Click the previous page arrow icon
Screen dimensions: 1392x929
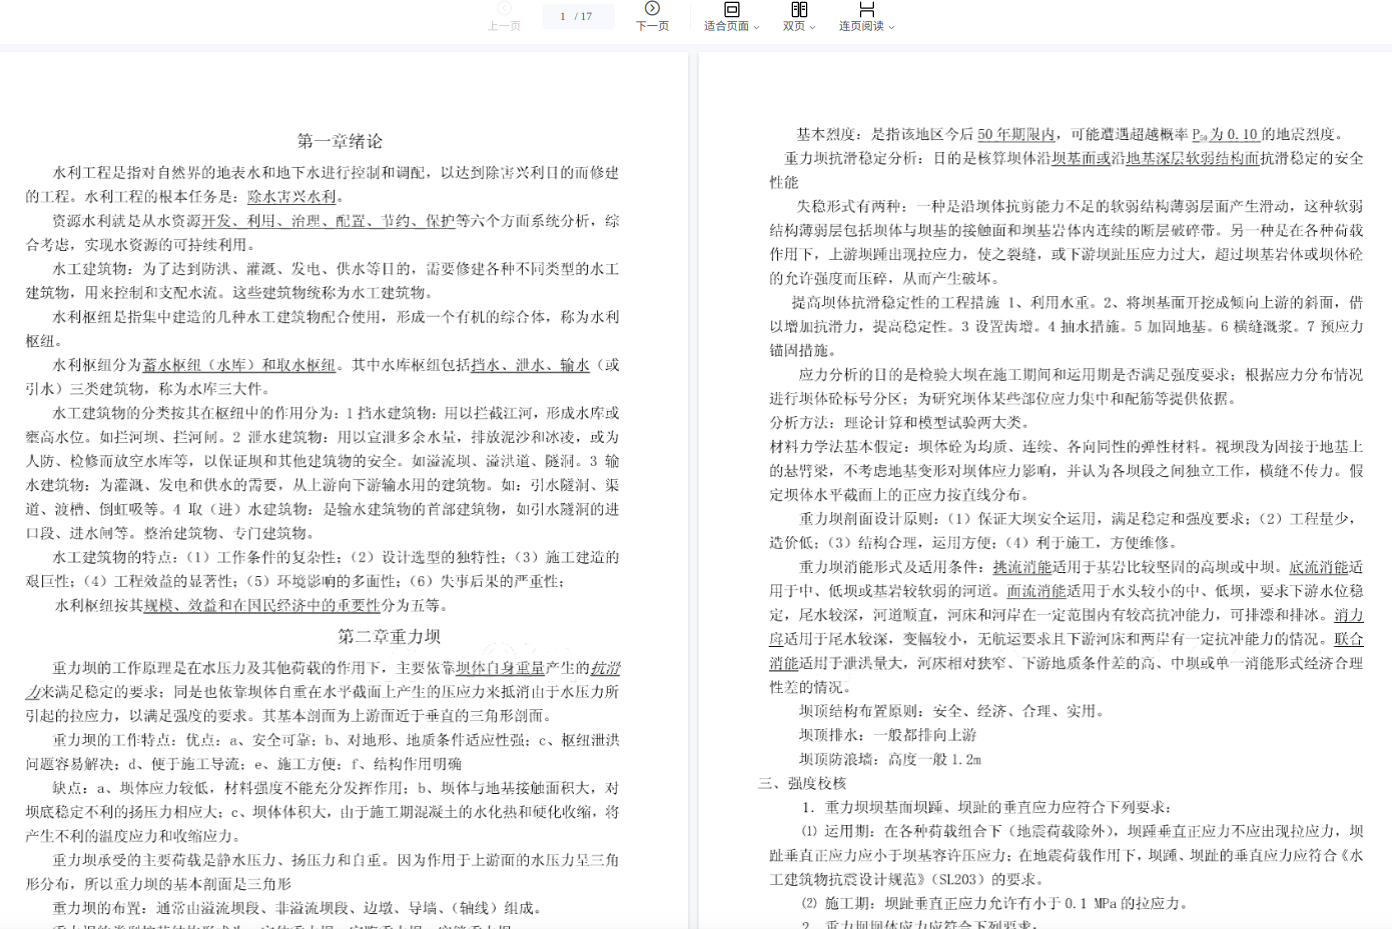click(x=504, y=9)
